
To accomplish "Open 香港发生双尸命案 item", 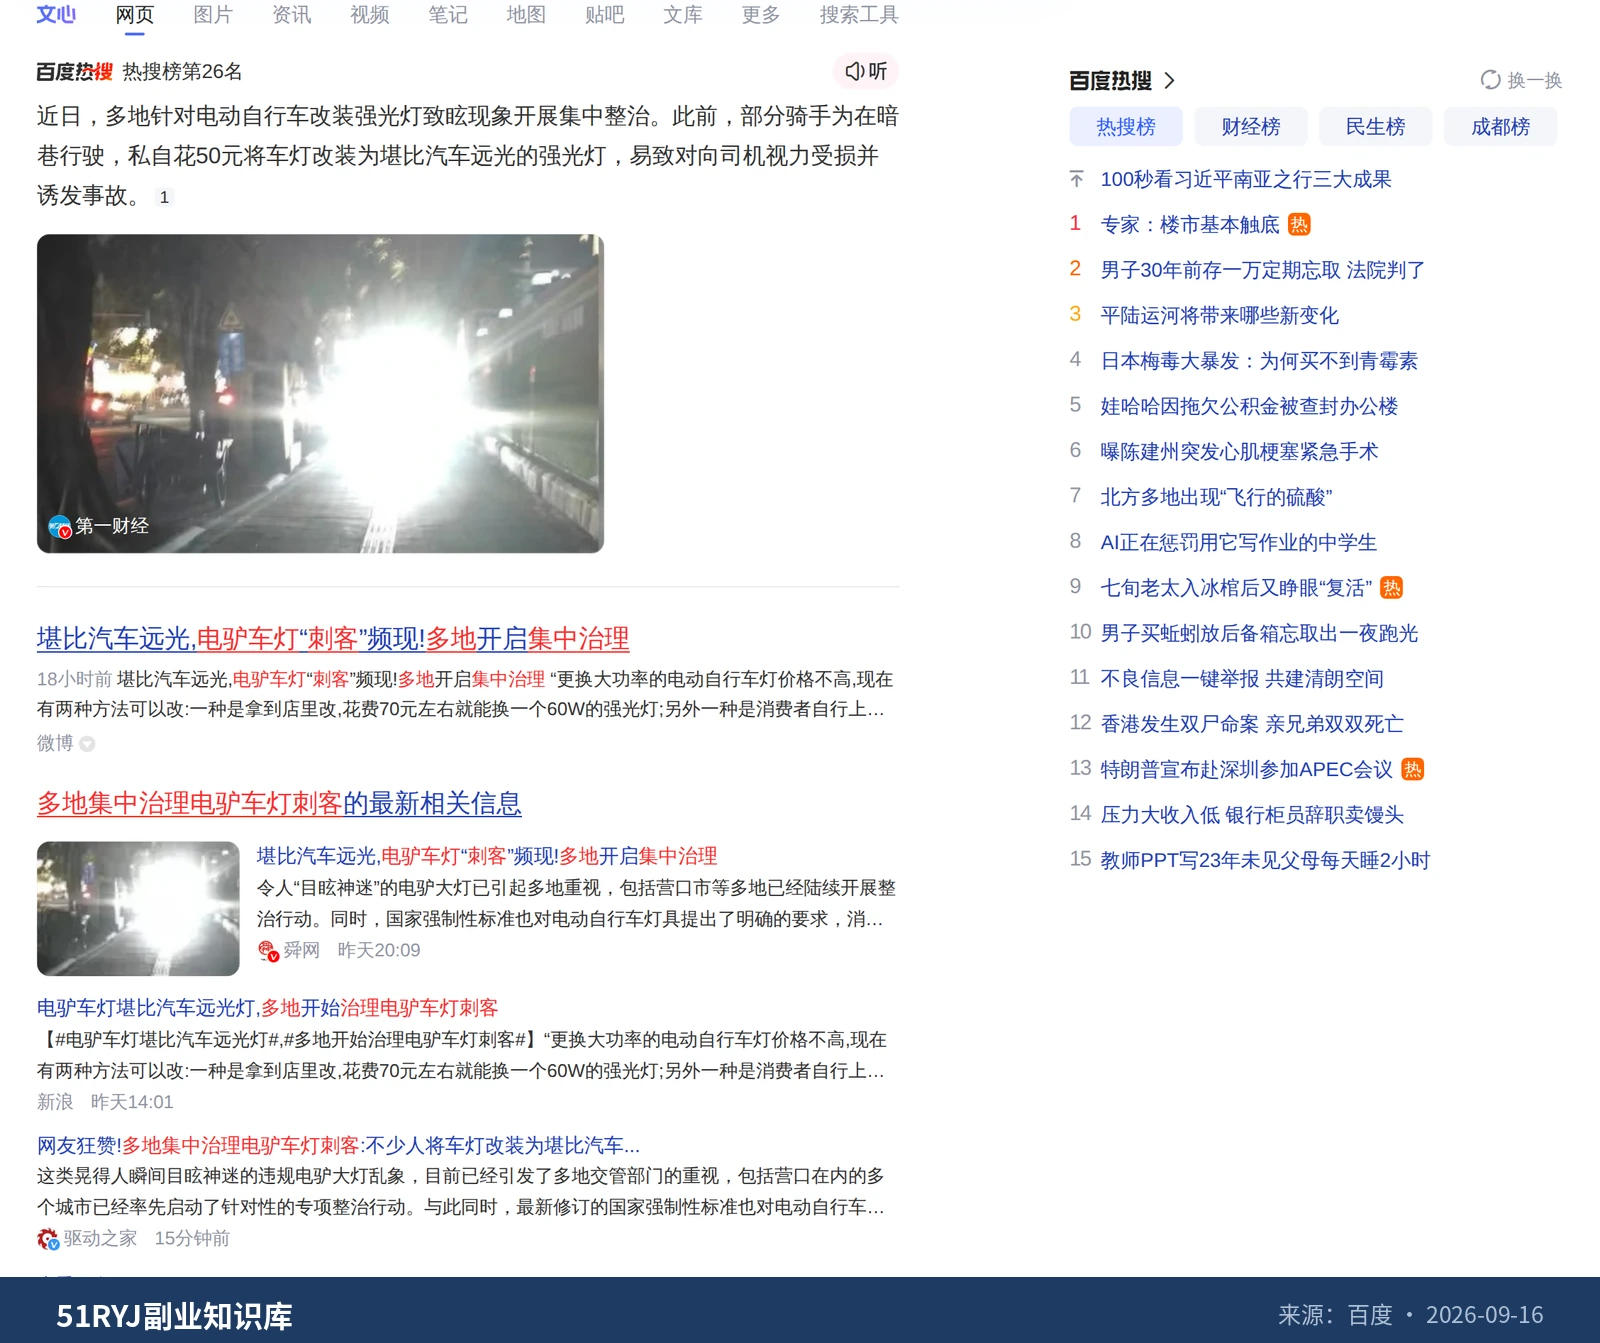I will [x=1252, y=724].
